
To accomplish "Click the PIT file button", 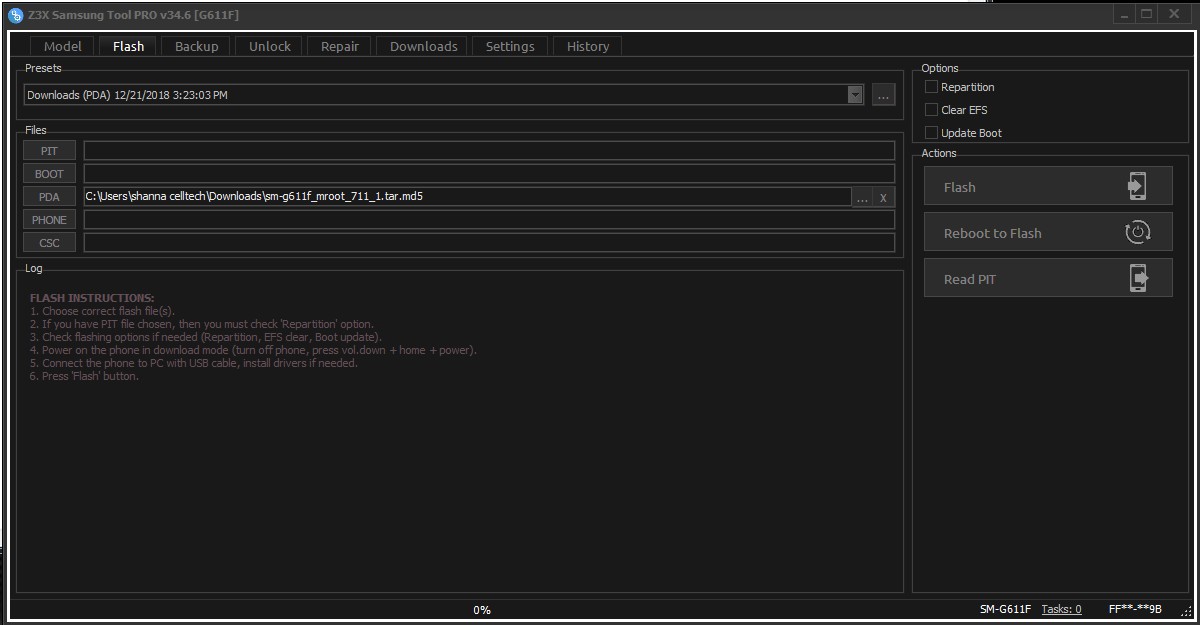I will click(x=49, y=151).
